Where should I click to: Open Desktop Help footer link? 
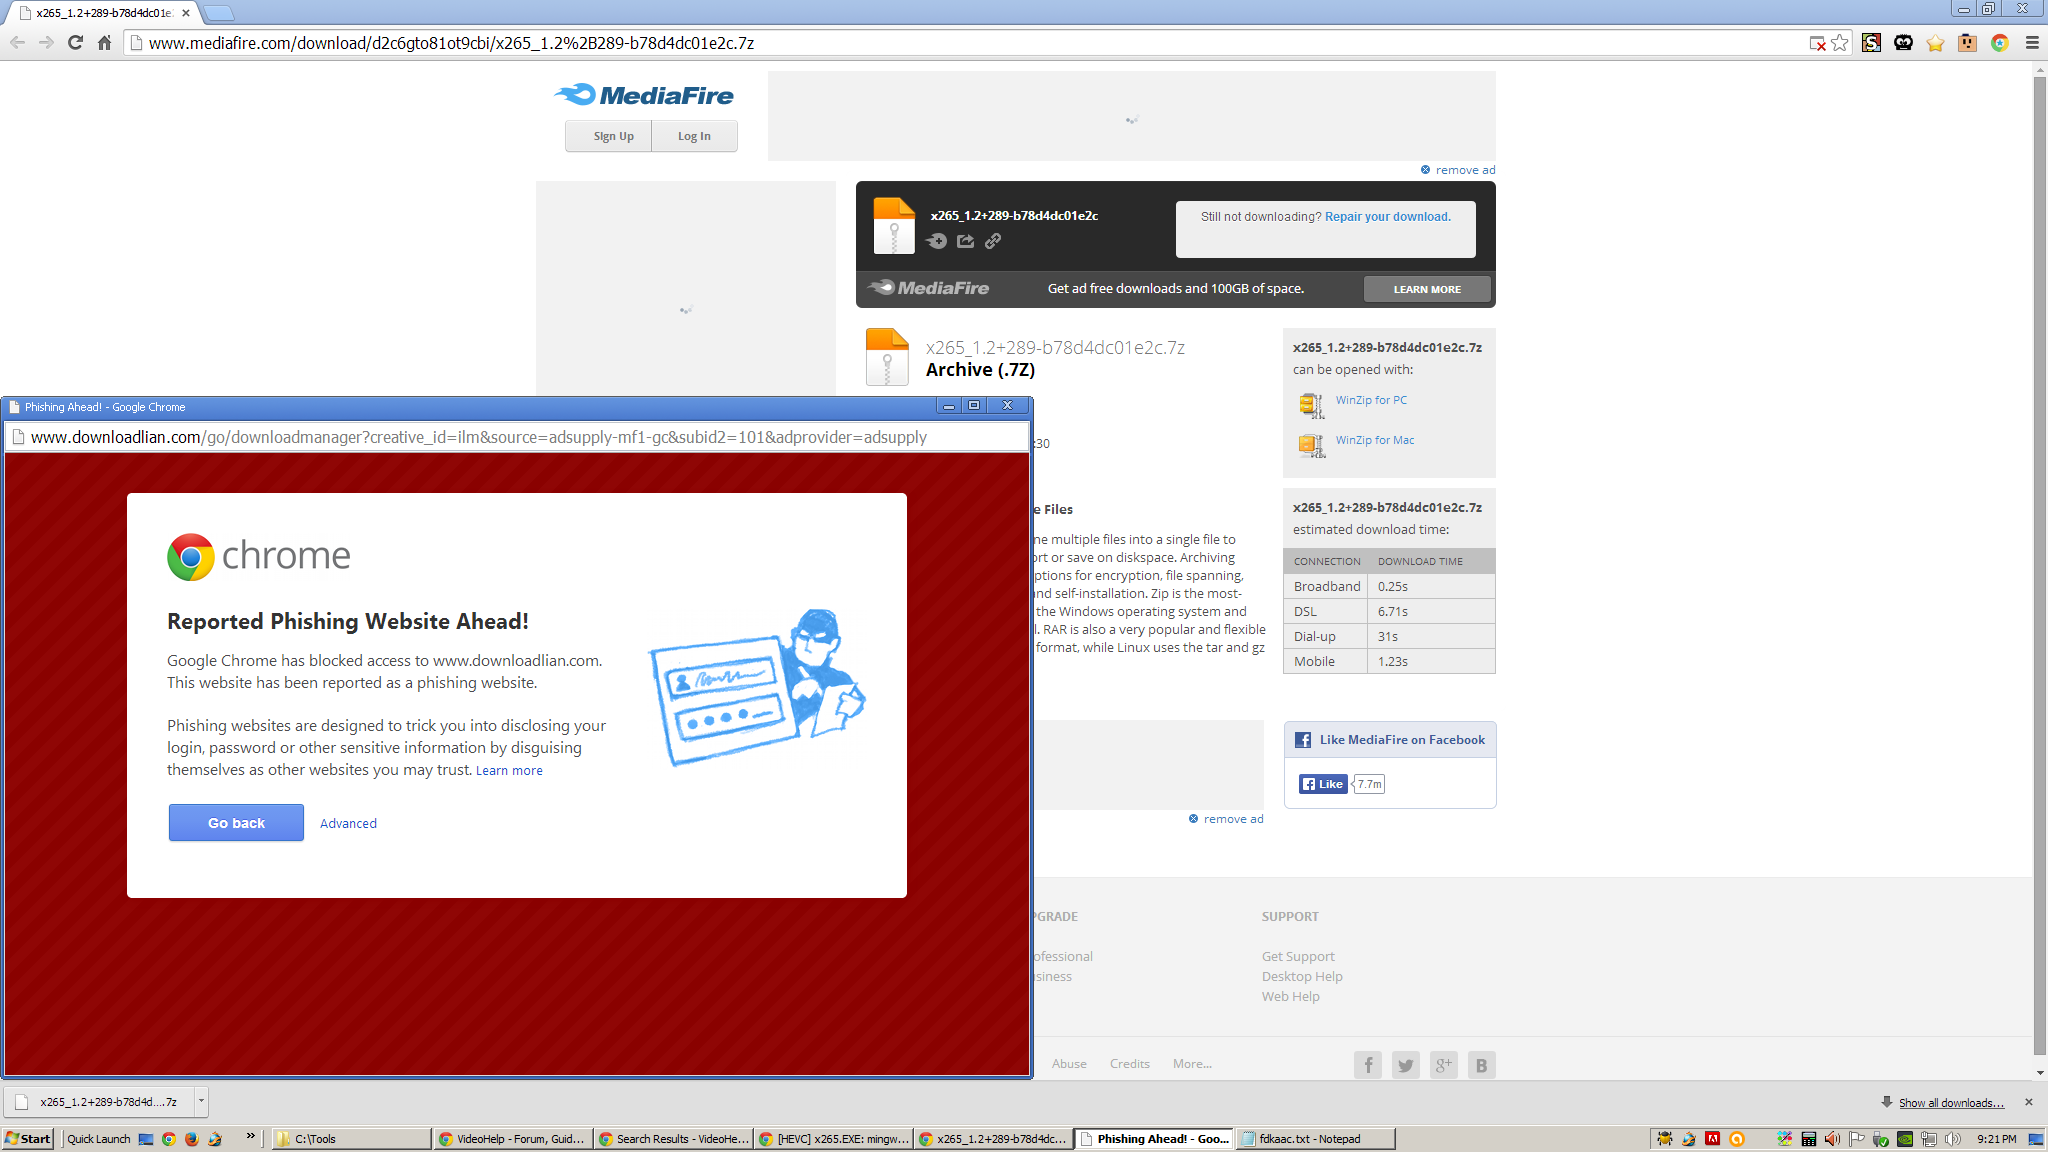[x=1302, y=977]
